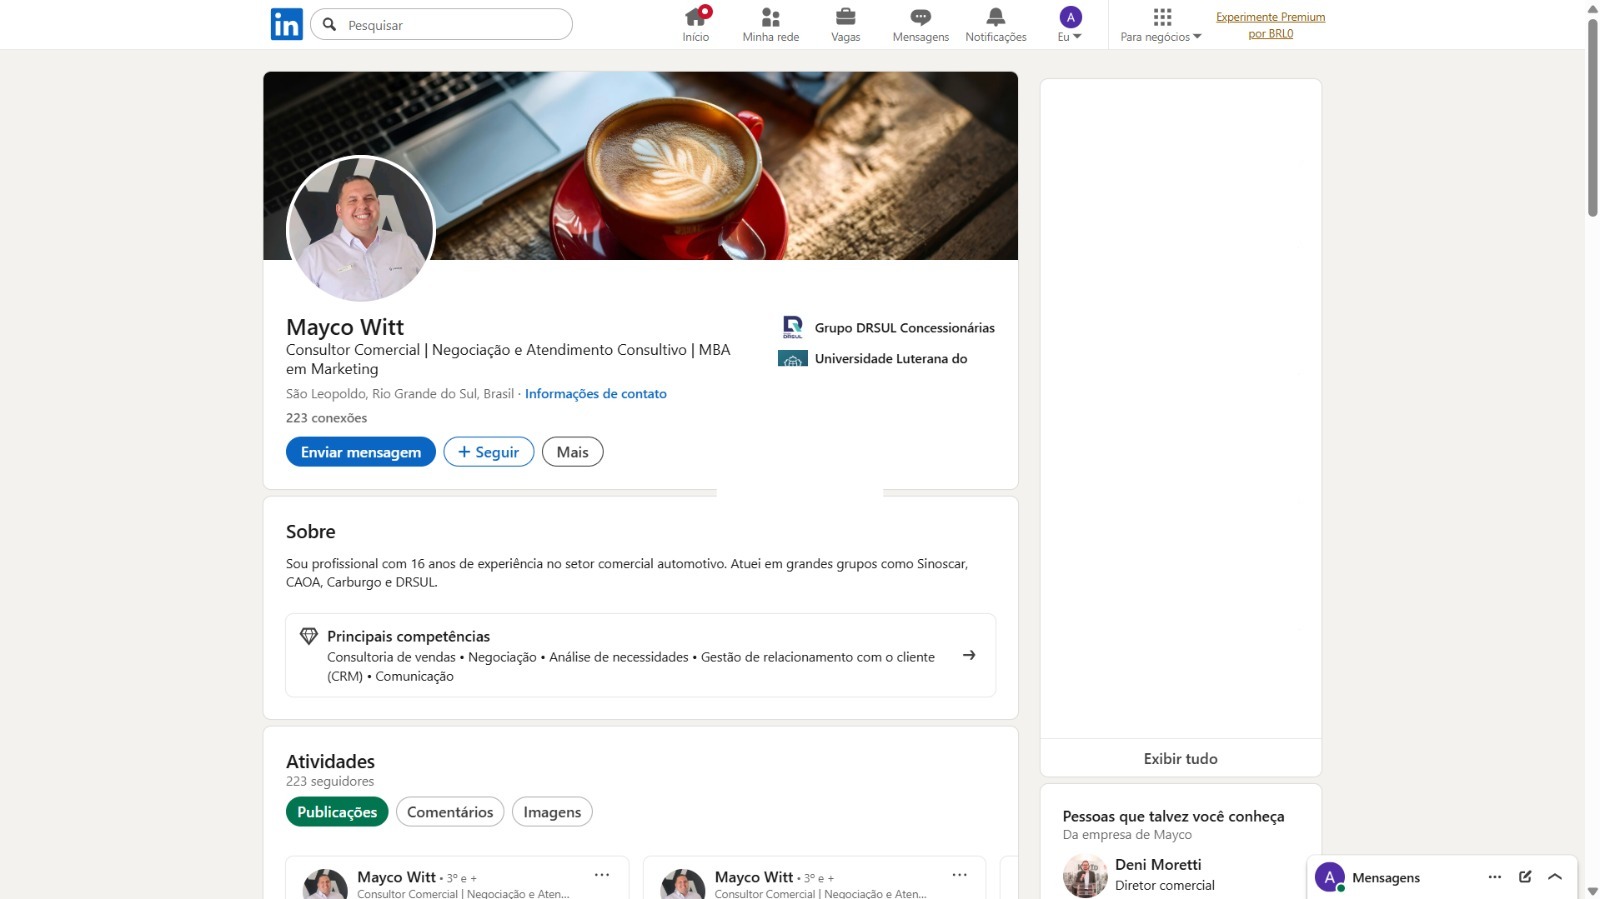This screenshot has width=1600, height=899.
Task: Open Universidade Luterana do education link
Action: tap(891, 359)
